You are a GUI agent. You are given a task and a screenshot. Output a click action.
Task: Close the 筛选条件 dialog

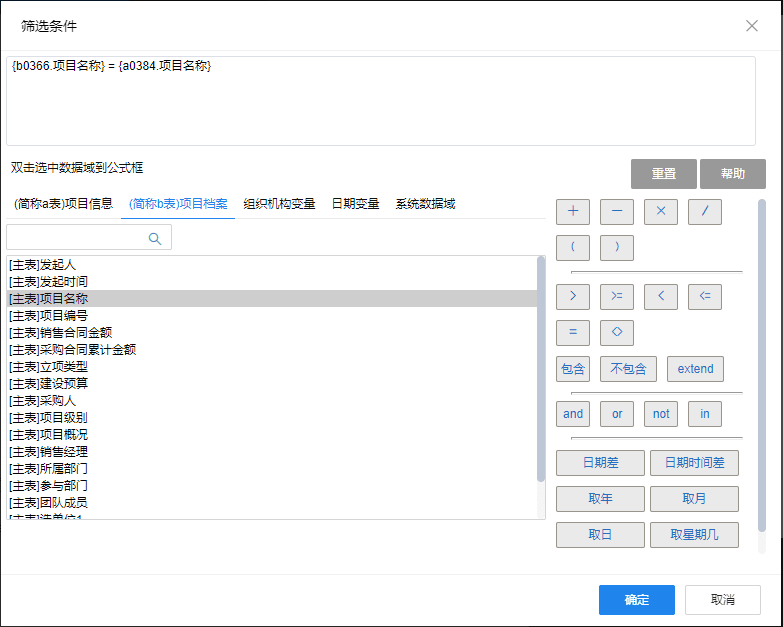pos(752,26)
